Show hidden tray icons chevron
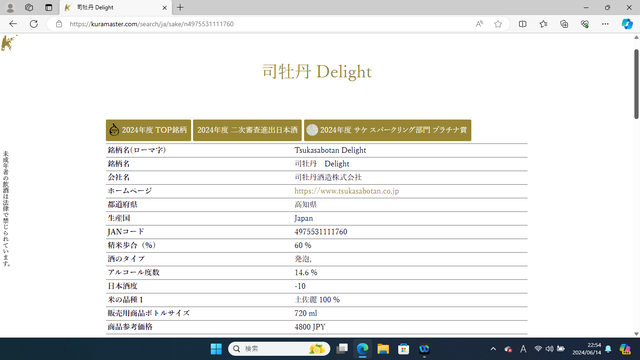The height and width of the screenshot is (360, 640). (493, 349)
